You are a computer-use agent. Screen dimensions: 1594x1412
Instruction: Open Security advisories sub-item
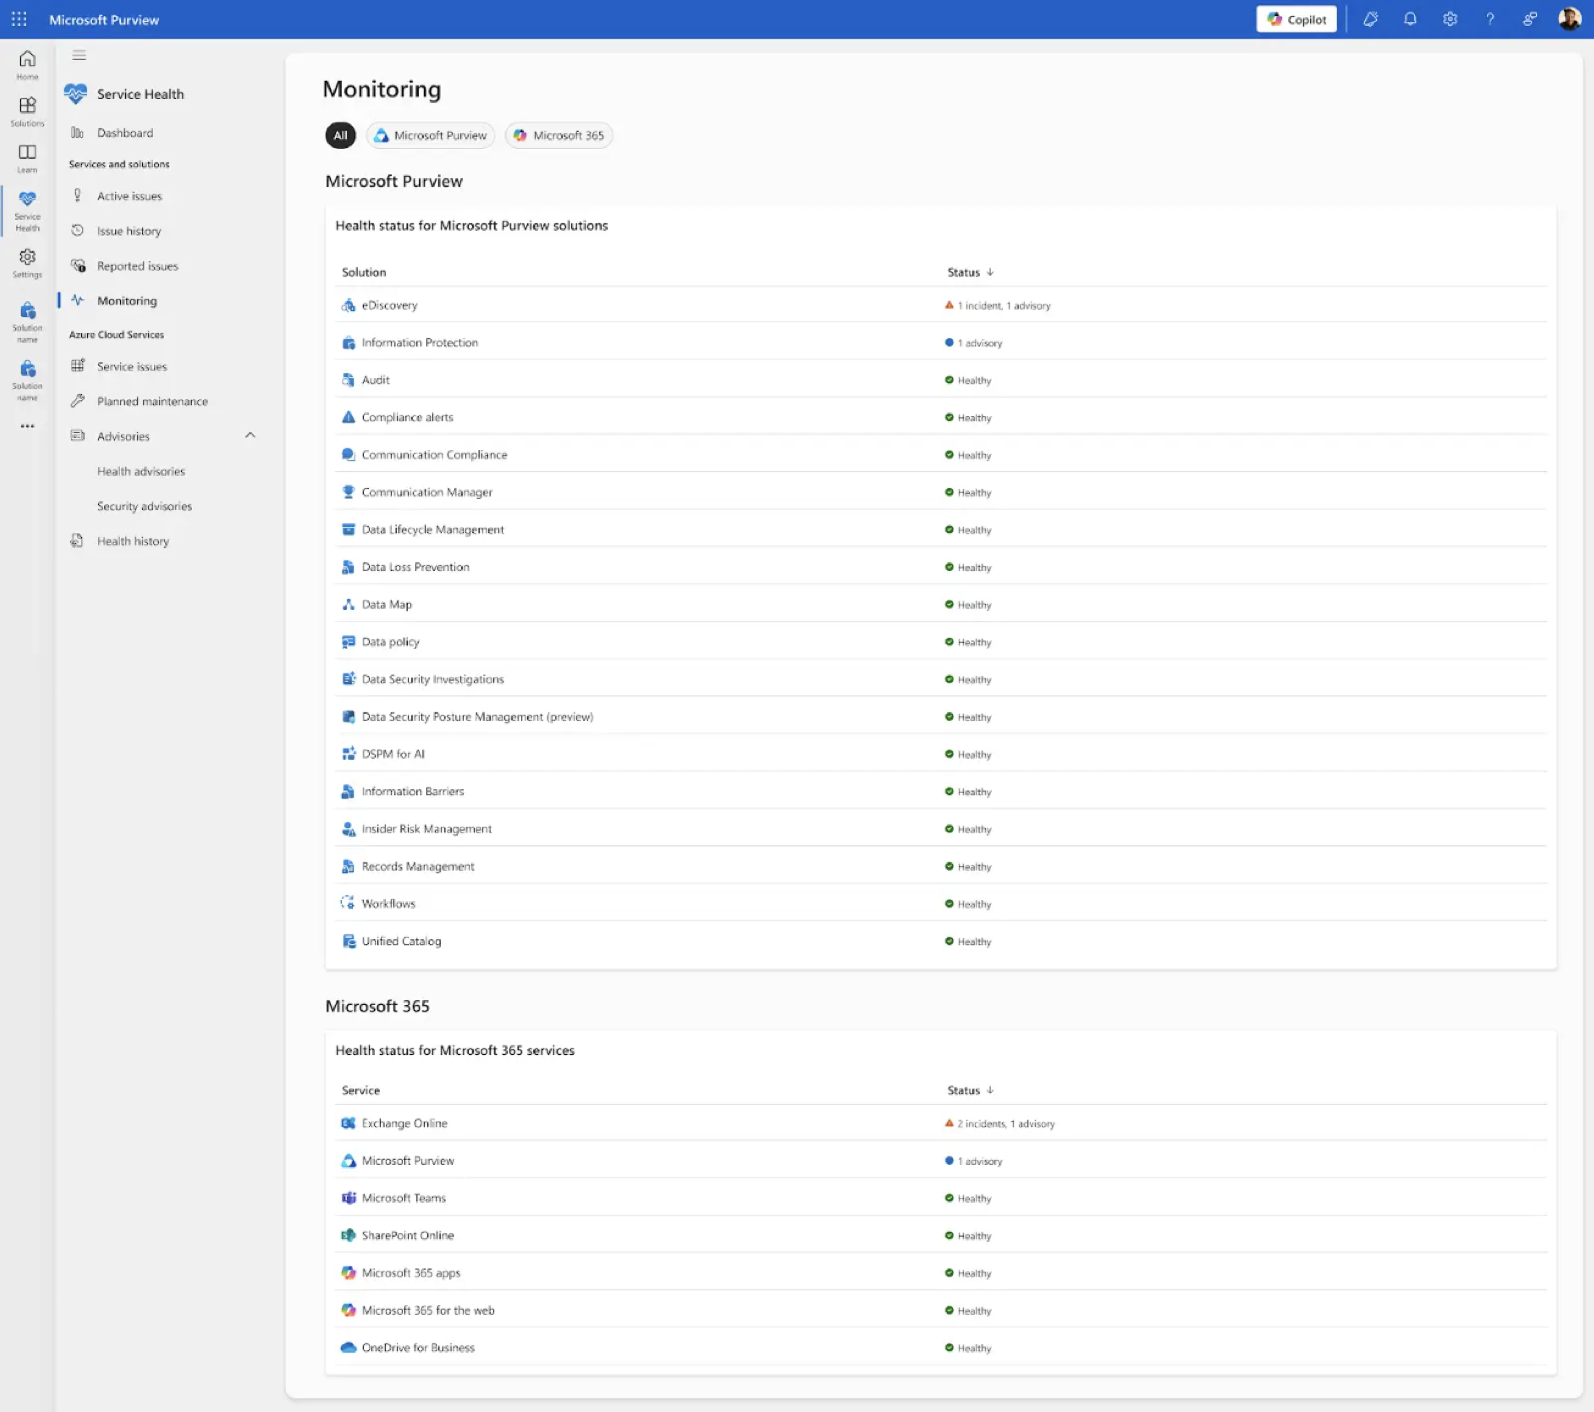(x=144, y=506)
